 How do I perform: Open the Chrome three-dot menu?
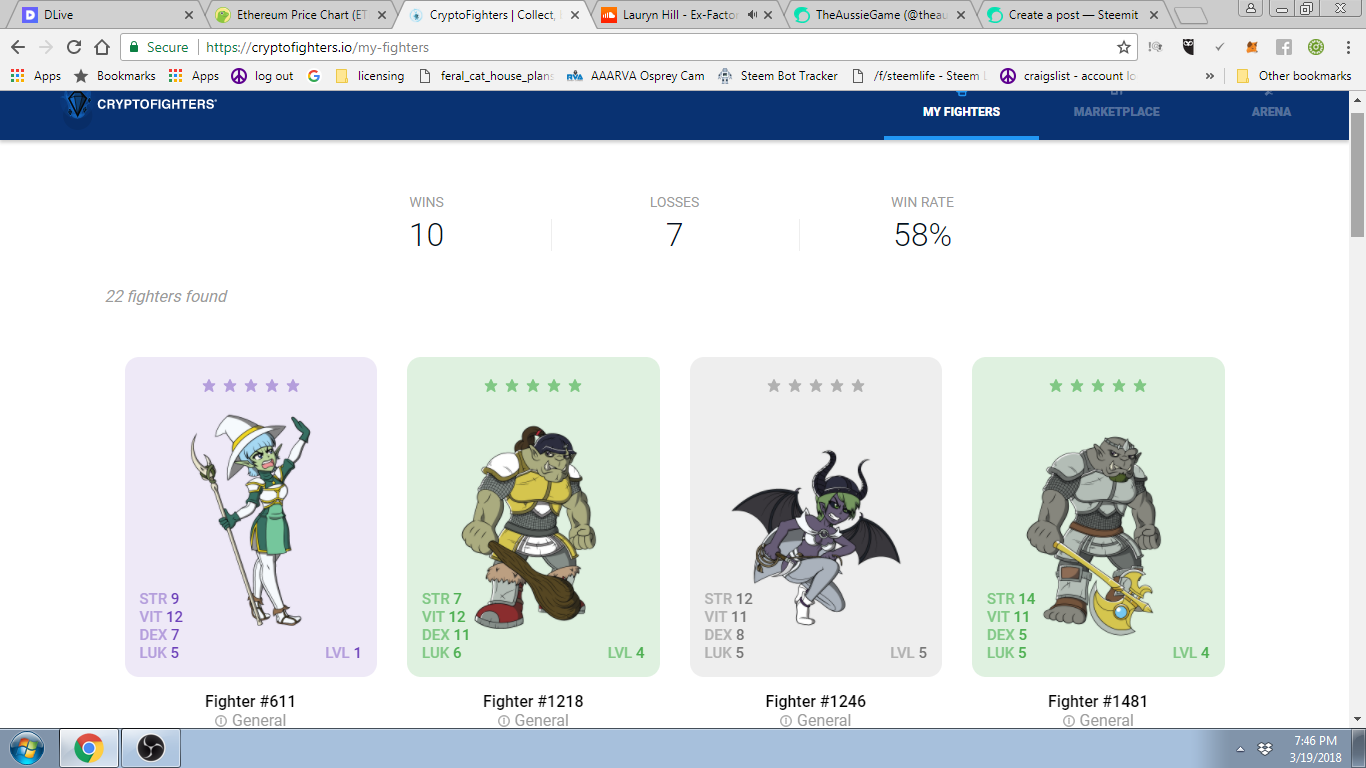(x=1347, y=47)
